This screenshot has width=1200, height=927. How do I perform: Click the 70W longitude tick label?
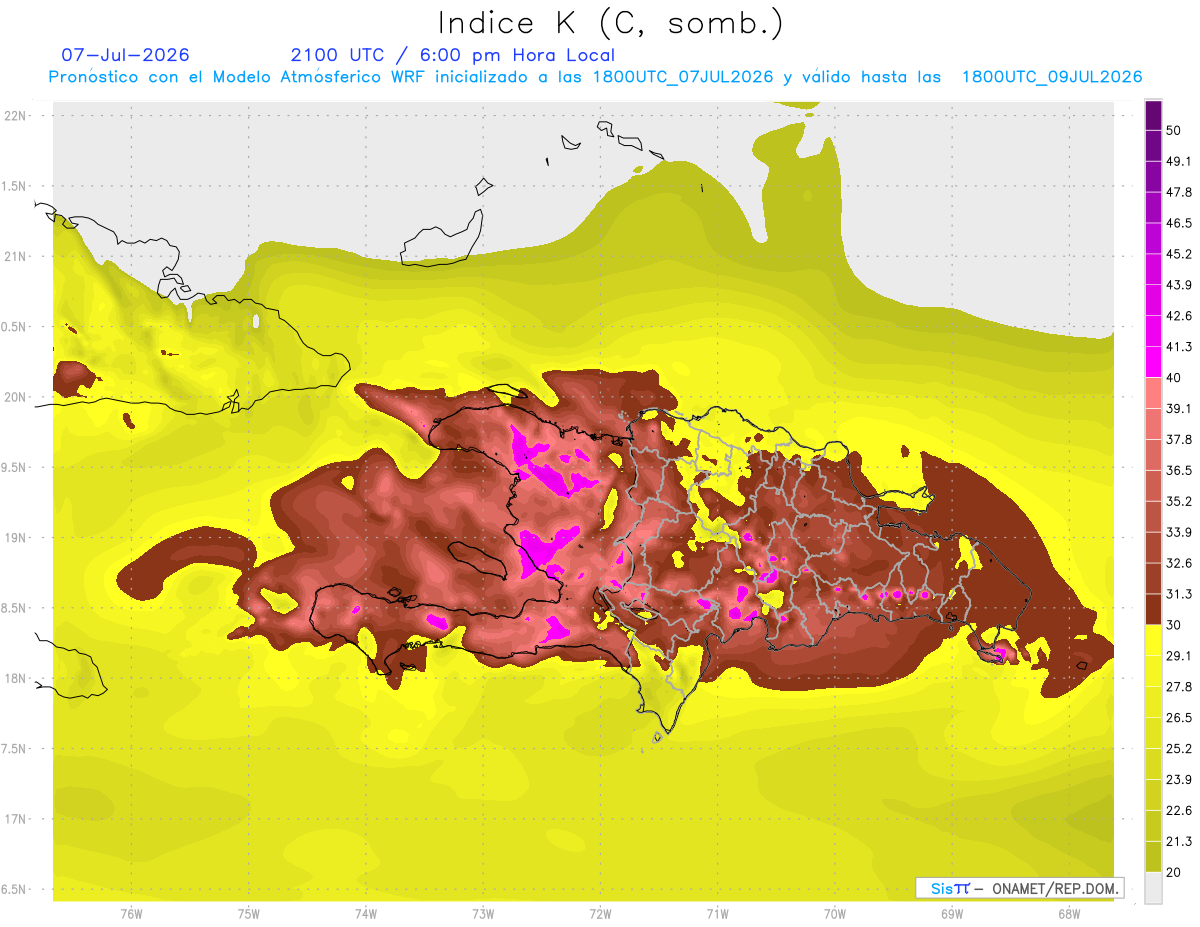pyautogui.click(x=834, y=913)
